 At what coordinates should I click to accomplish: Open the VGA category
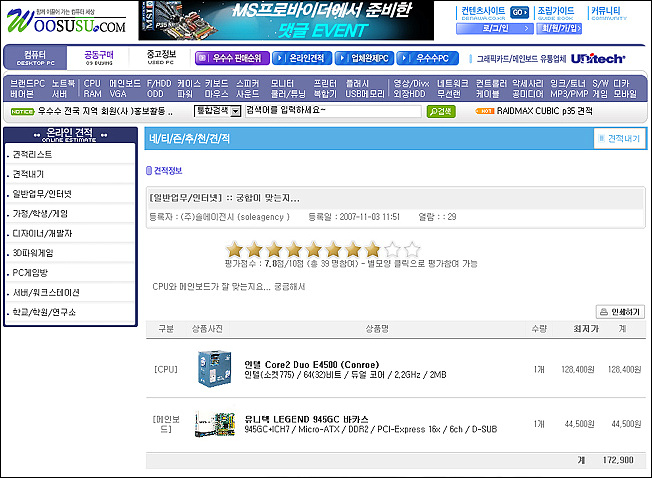(118, 94)
